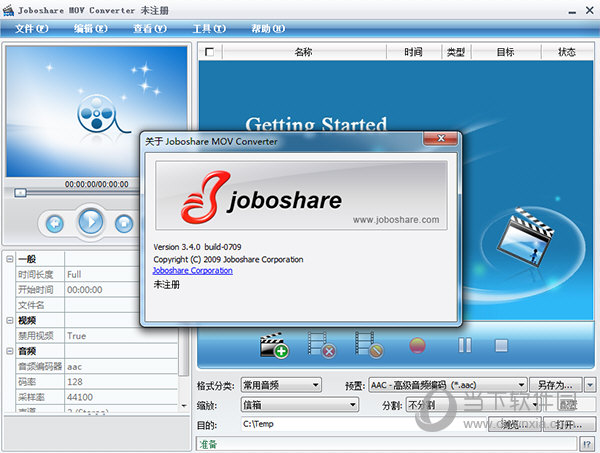Click the 另存为... button
600x453 pixels.
(555, 385)
